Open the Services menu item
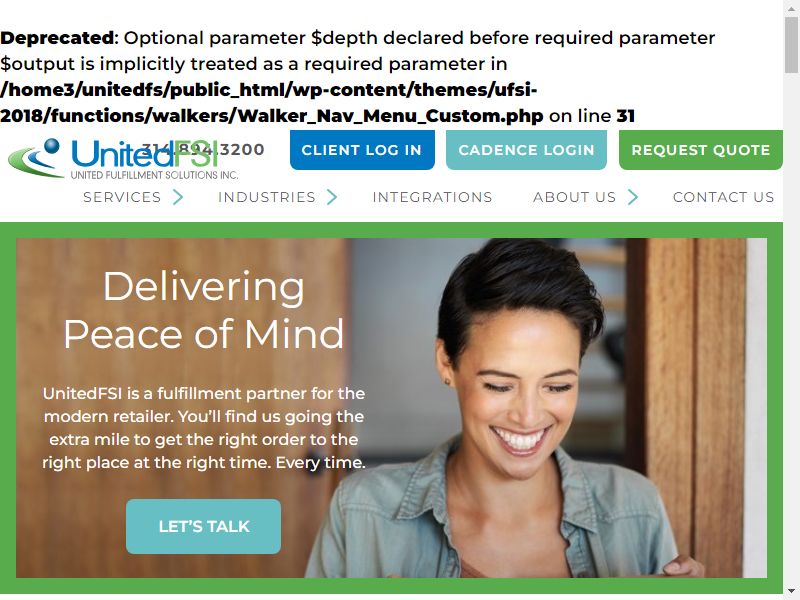This screenshot has height=600, width=800. 122,197
